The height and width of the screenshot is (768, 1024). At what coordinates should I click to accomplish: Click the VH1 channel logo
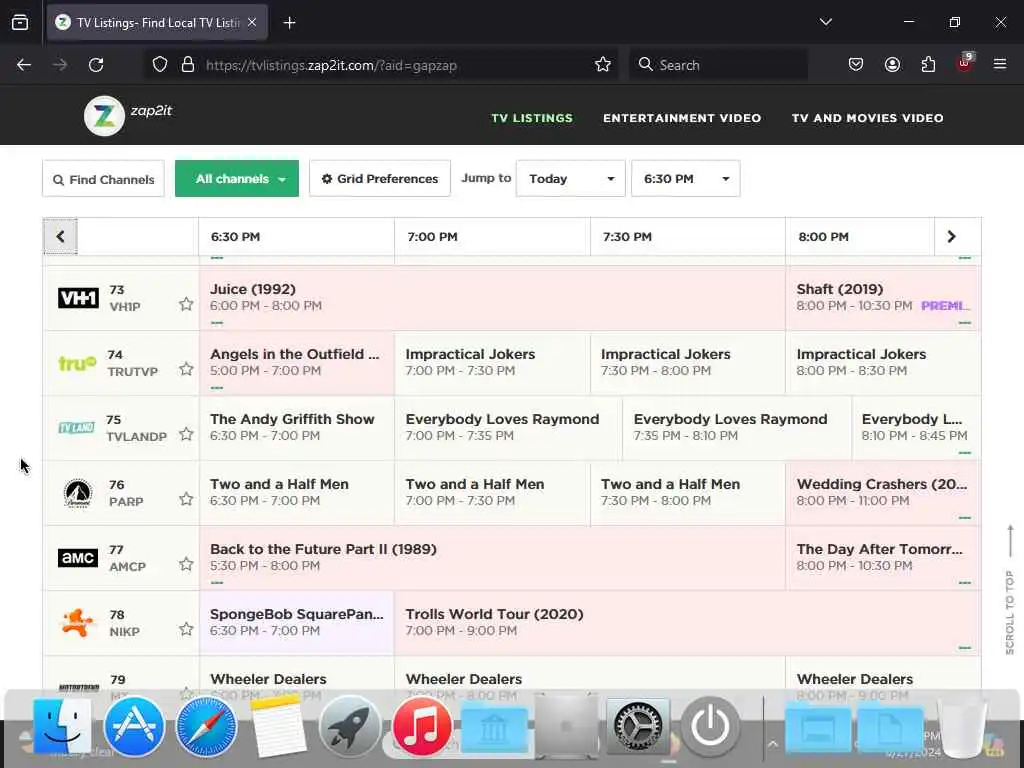78,298
